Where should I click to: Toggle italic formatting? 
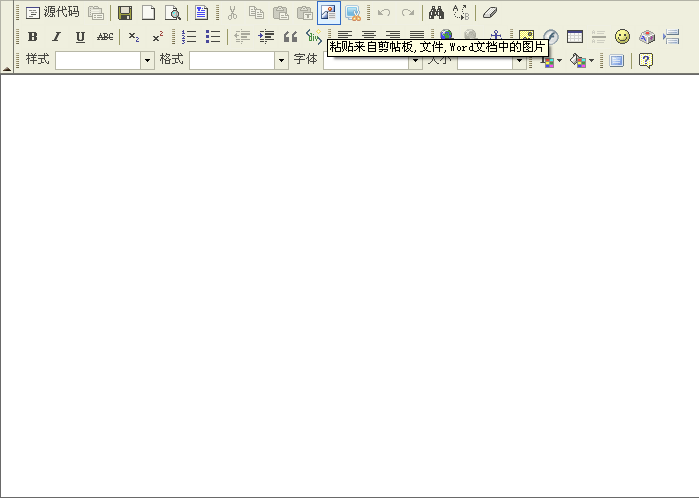point(56,37)
